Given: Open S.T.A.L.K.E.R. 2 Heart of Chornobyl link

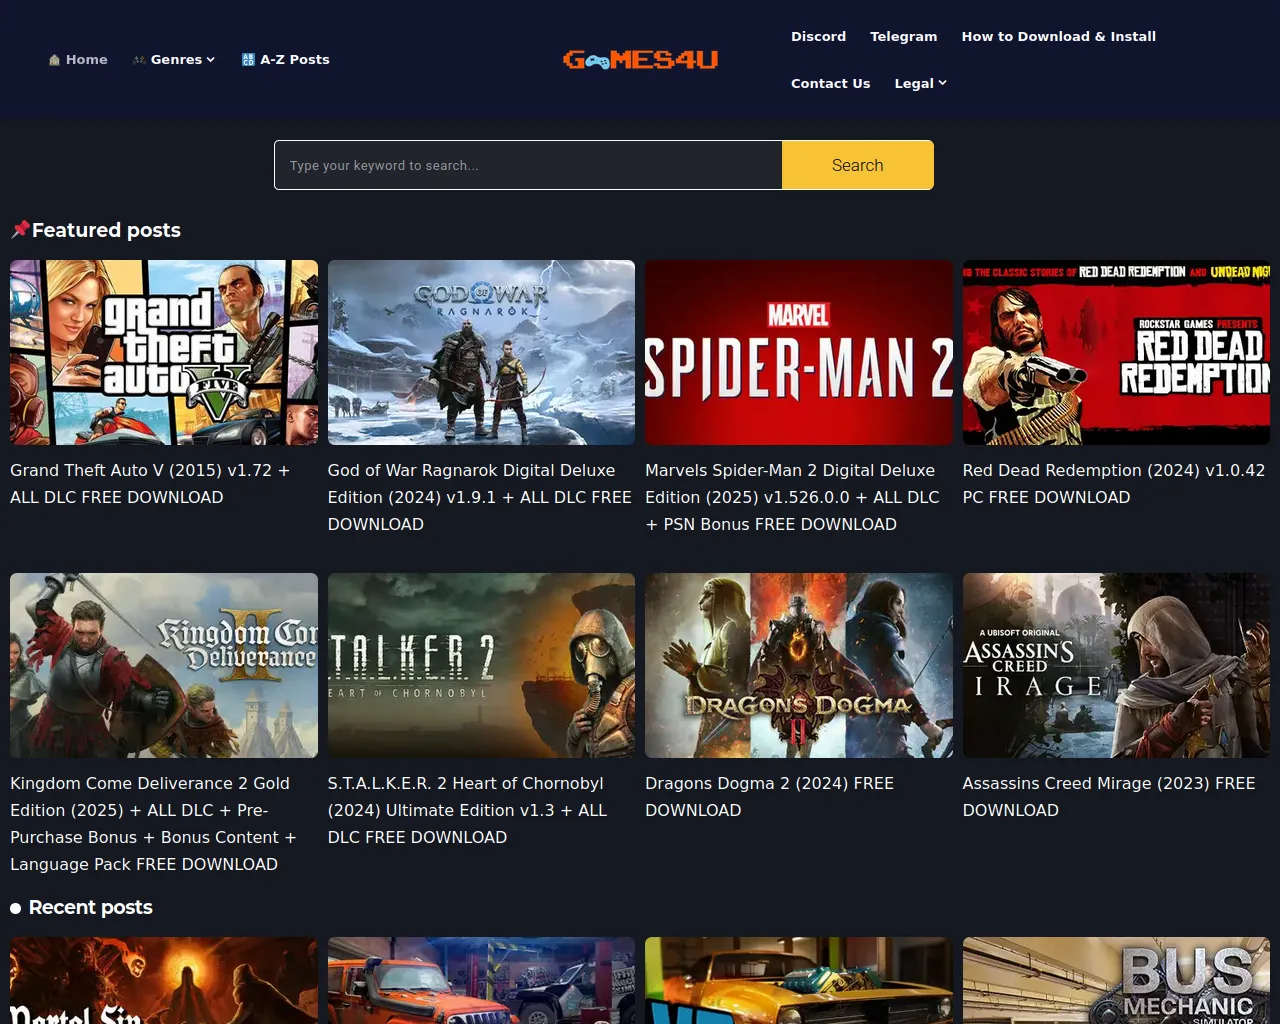Looking at the screenshot, I should point(467,810).
